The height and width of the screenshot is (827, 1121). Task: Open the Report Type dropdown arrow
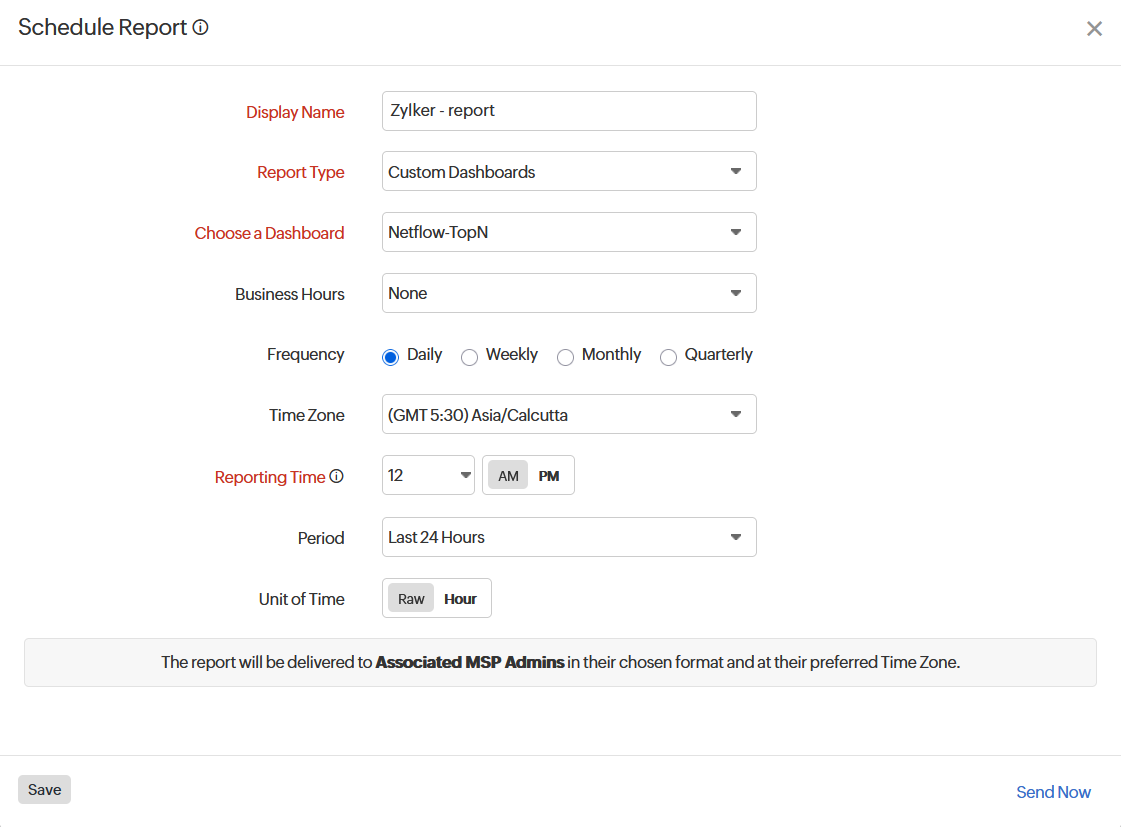(737, 171)
